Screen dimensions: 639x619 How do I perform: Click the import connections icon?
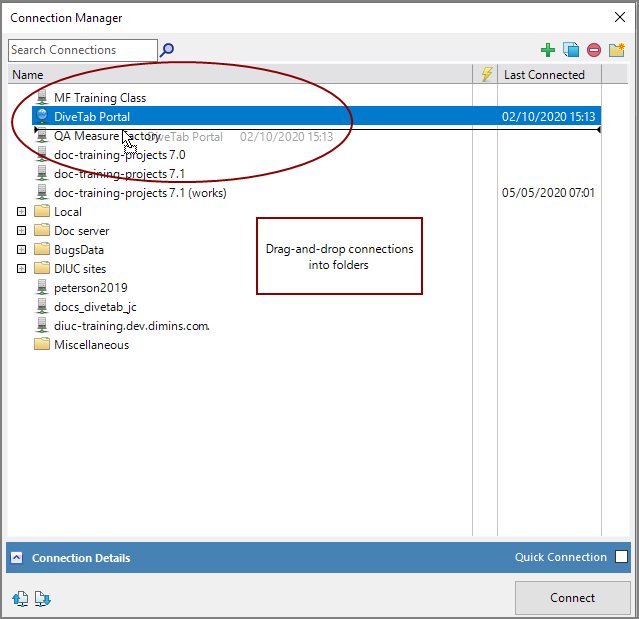(20, 599)
